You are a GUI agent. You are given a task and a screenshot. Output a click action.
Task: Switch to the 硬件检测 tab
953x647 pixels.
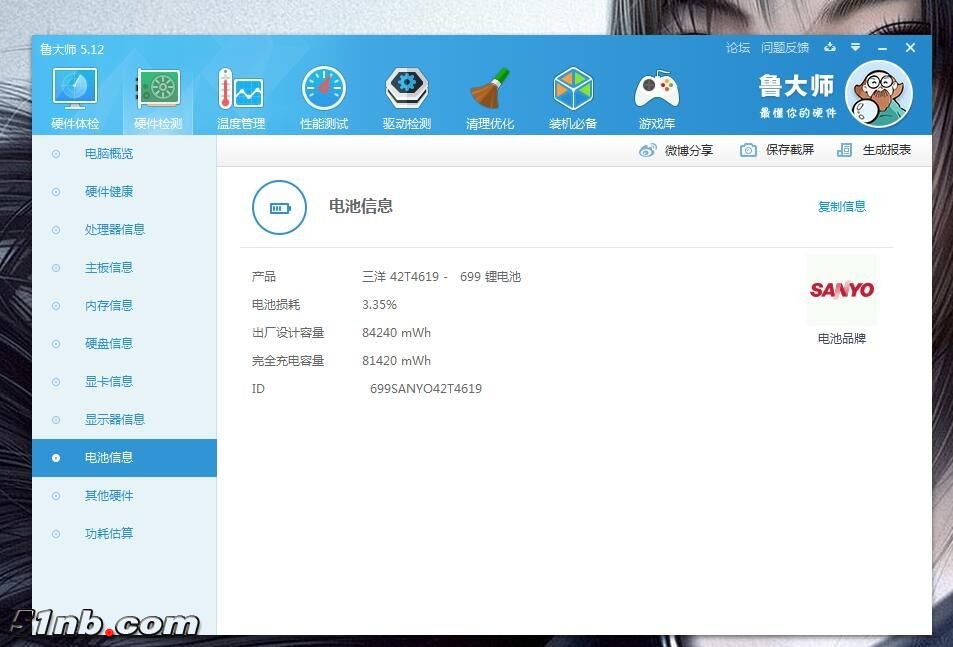[157, 95]
